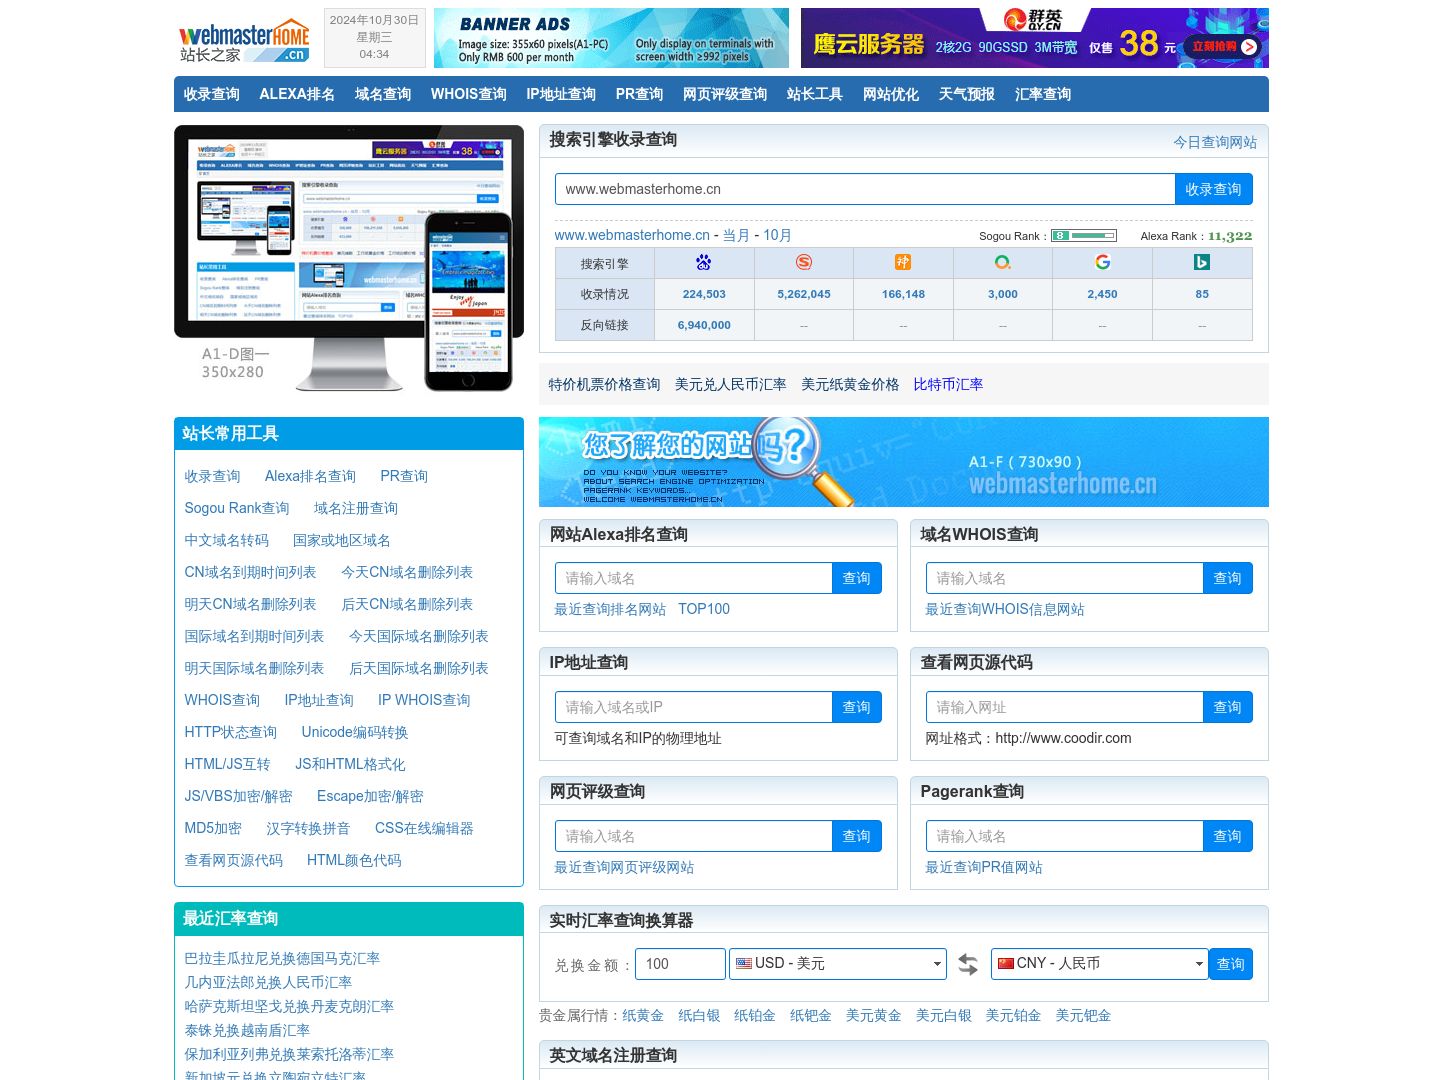Click the Sogou search engine icon
1440x1080 pixels.
point(804,262)
